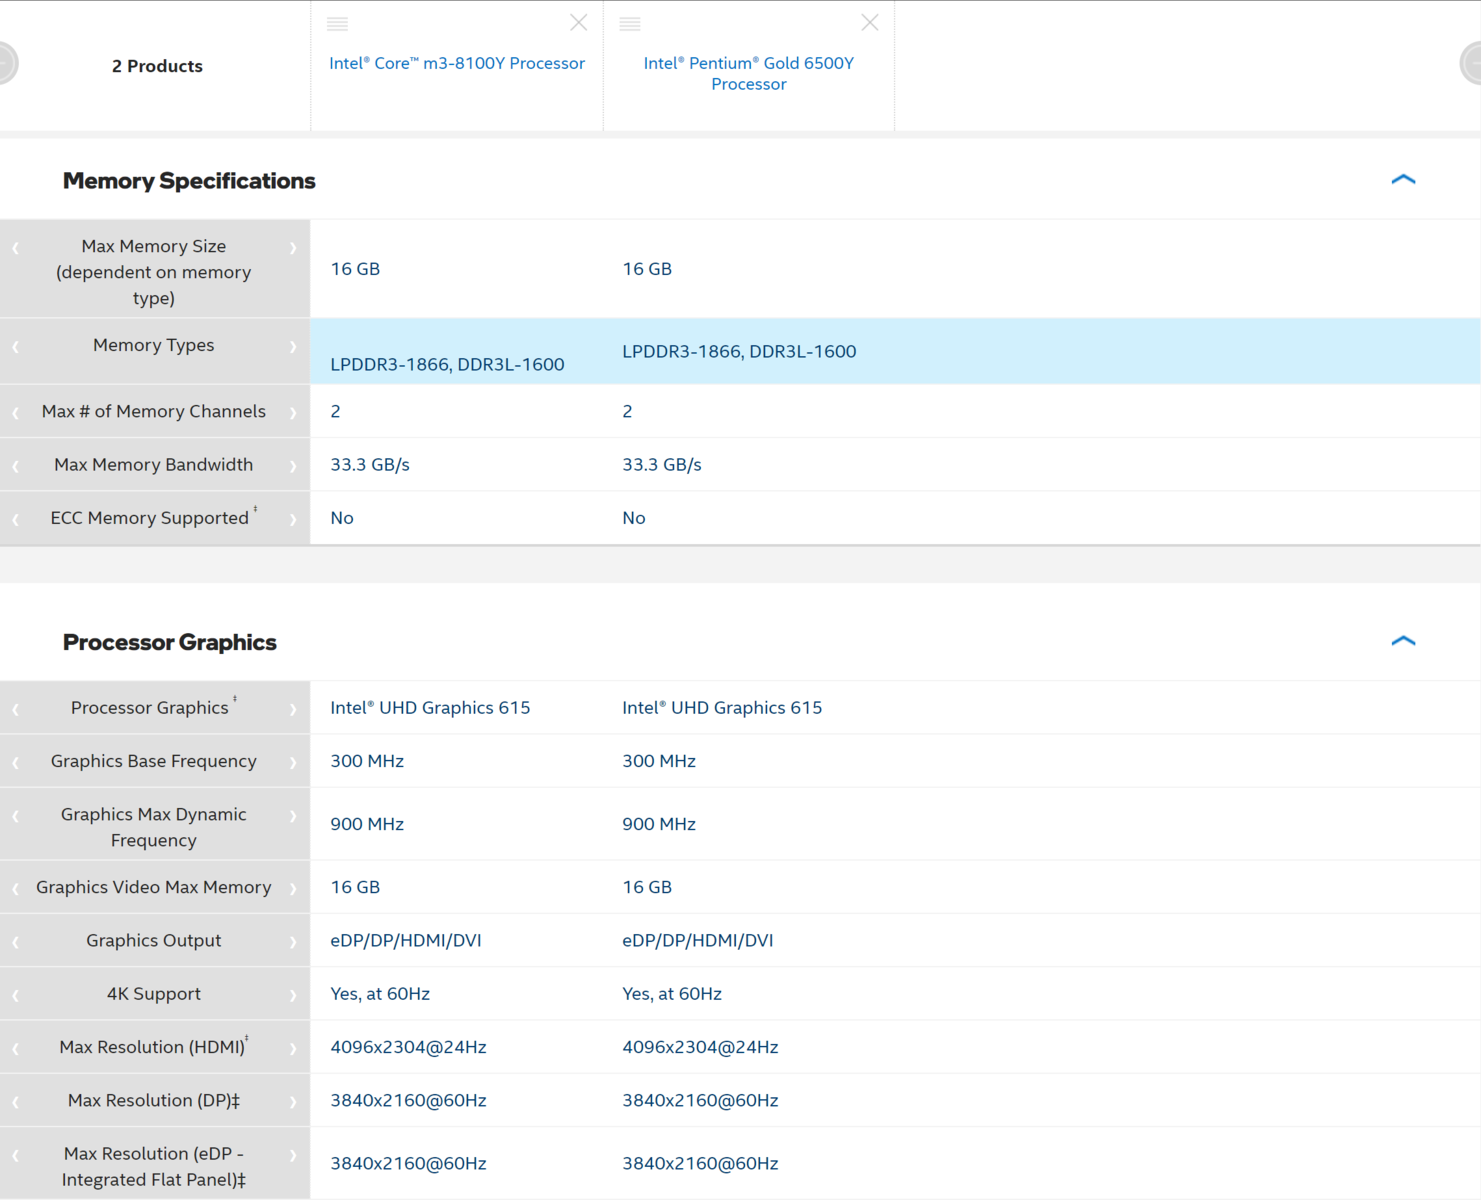Click Pentium 6500Y "Yes, at 60Hz" 4K value
The width and height of the screenshot is (1481, 1200).
pyautogui.click(x=672, y=993)
